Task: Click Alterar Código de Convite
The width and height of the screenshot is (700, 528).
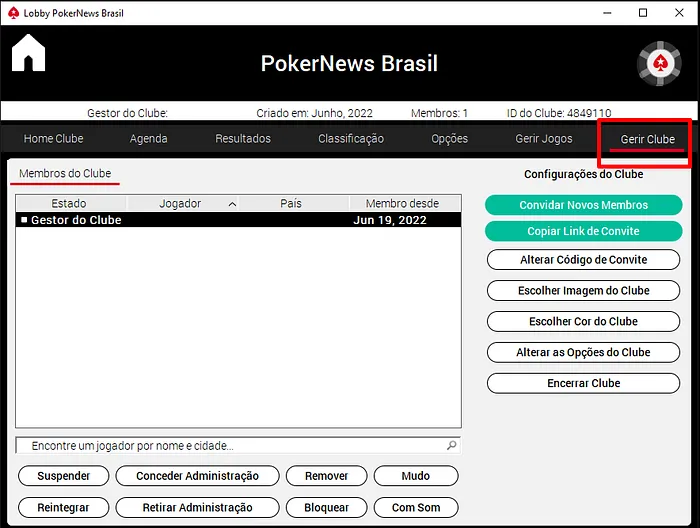Action: click(583, 260)
